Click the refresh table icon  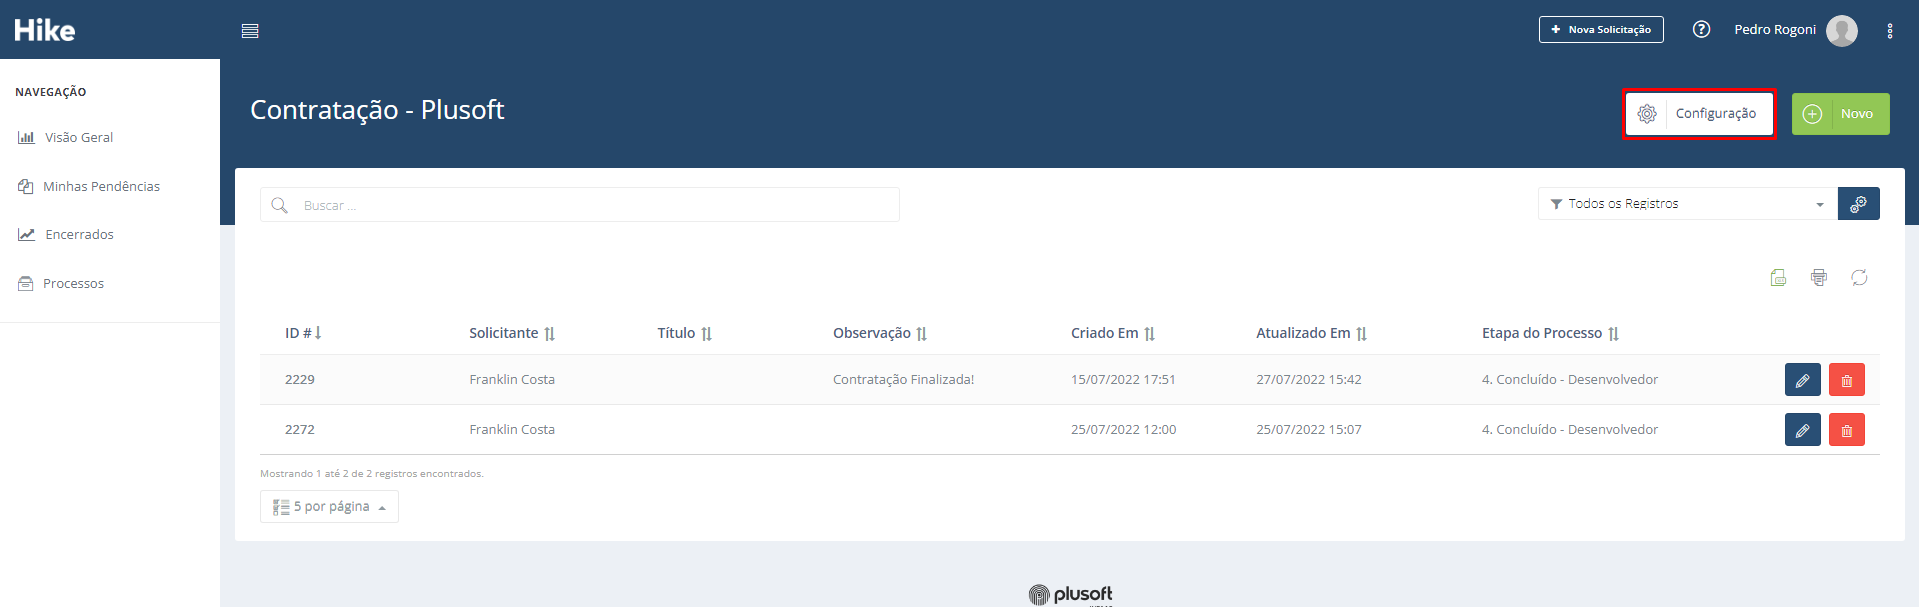tap(1859, 278)
